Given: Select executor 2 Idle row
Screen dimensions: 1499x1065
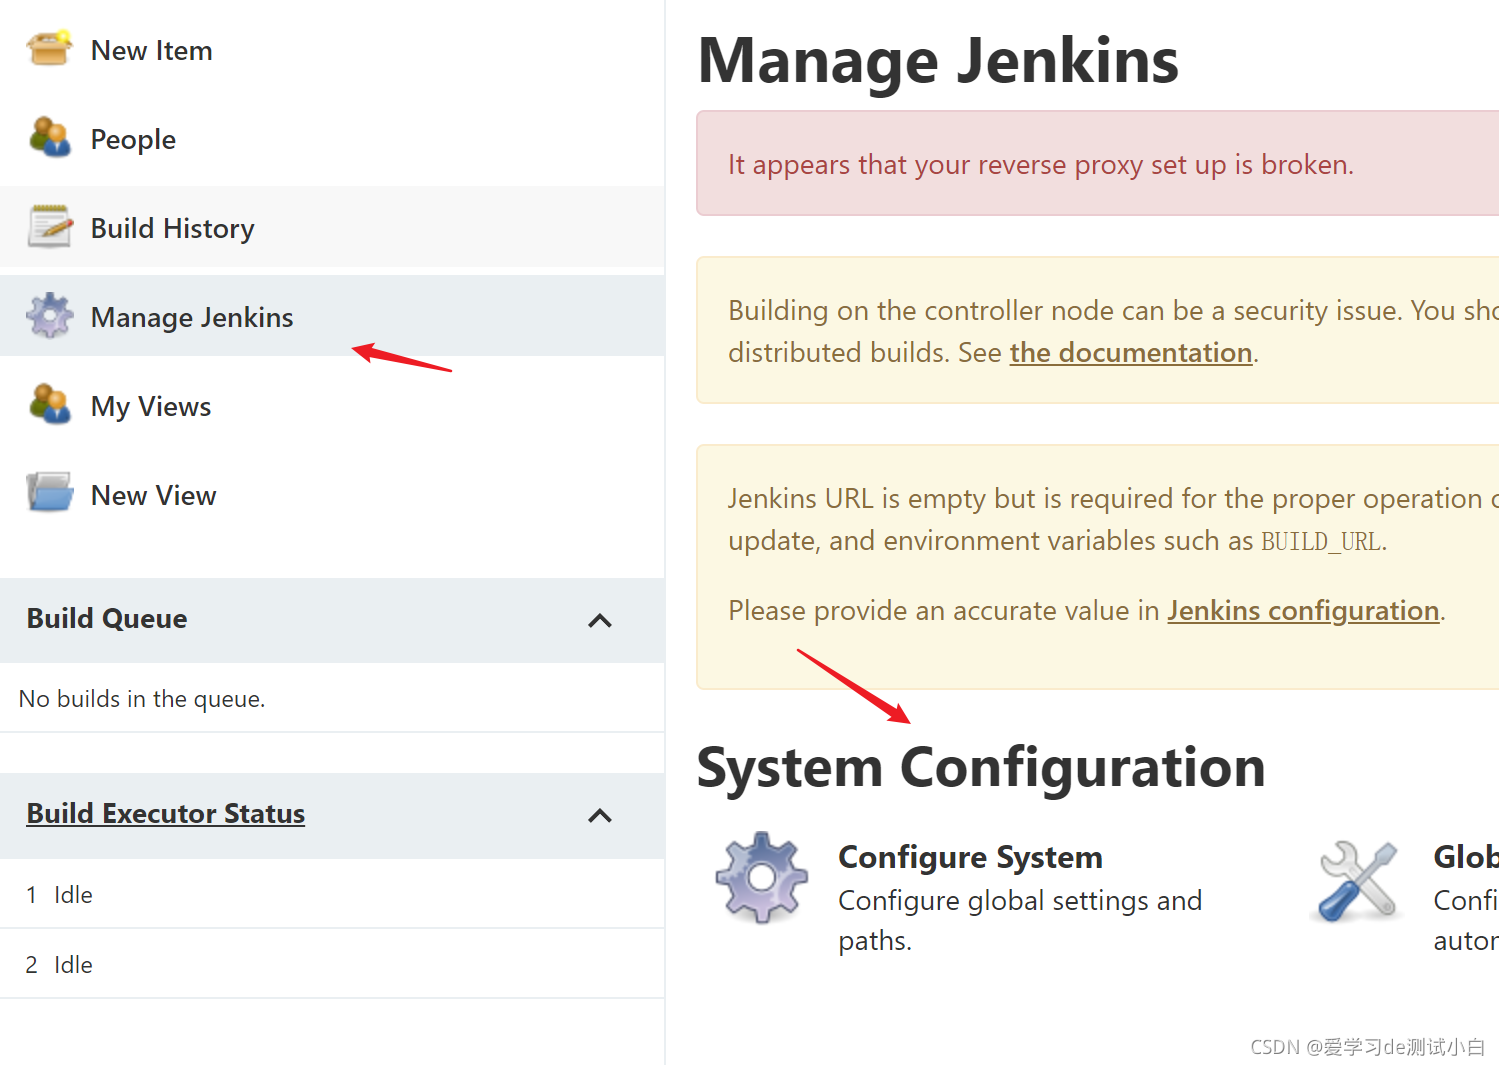Looking at the screenshot, I should click(332, 965).
